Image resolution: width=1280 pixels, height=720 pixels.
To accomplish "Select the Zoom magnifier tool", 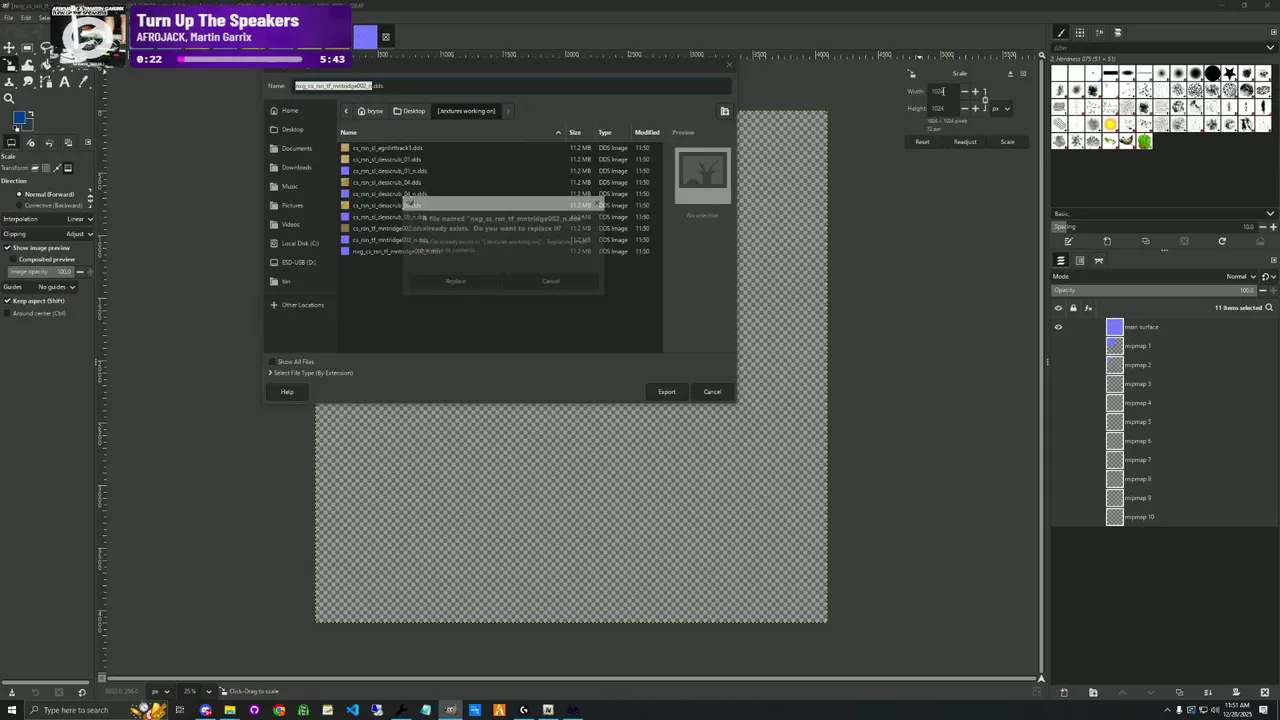I will [x=9, y=98].
